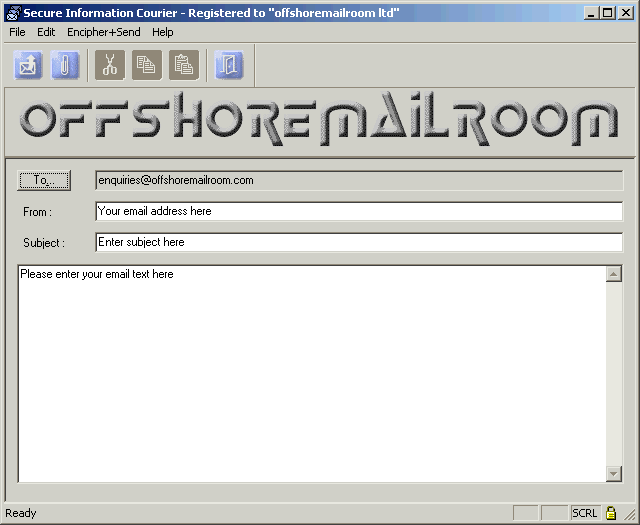Click the copy toolbar icon
Viewport: 640px width, 525px height.
[147, 65]
